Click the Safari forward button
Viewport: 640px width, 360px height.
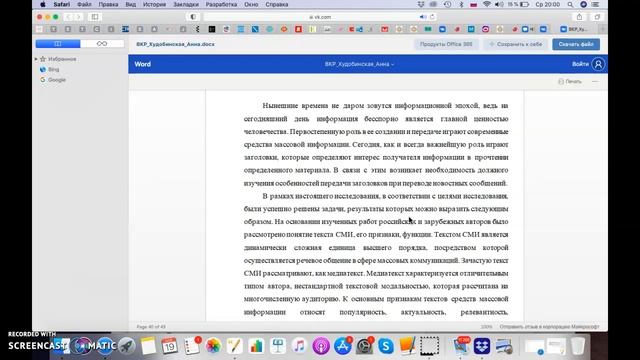pyautogui.click(x=78, y=17)
